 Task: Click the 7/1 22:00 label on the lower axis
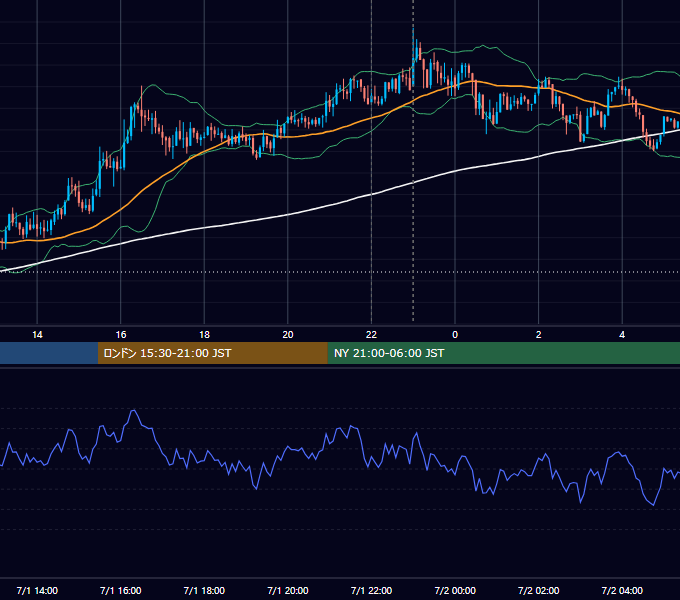[x=371, y=590]
